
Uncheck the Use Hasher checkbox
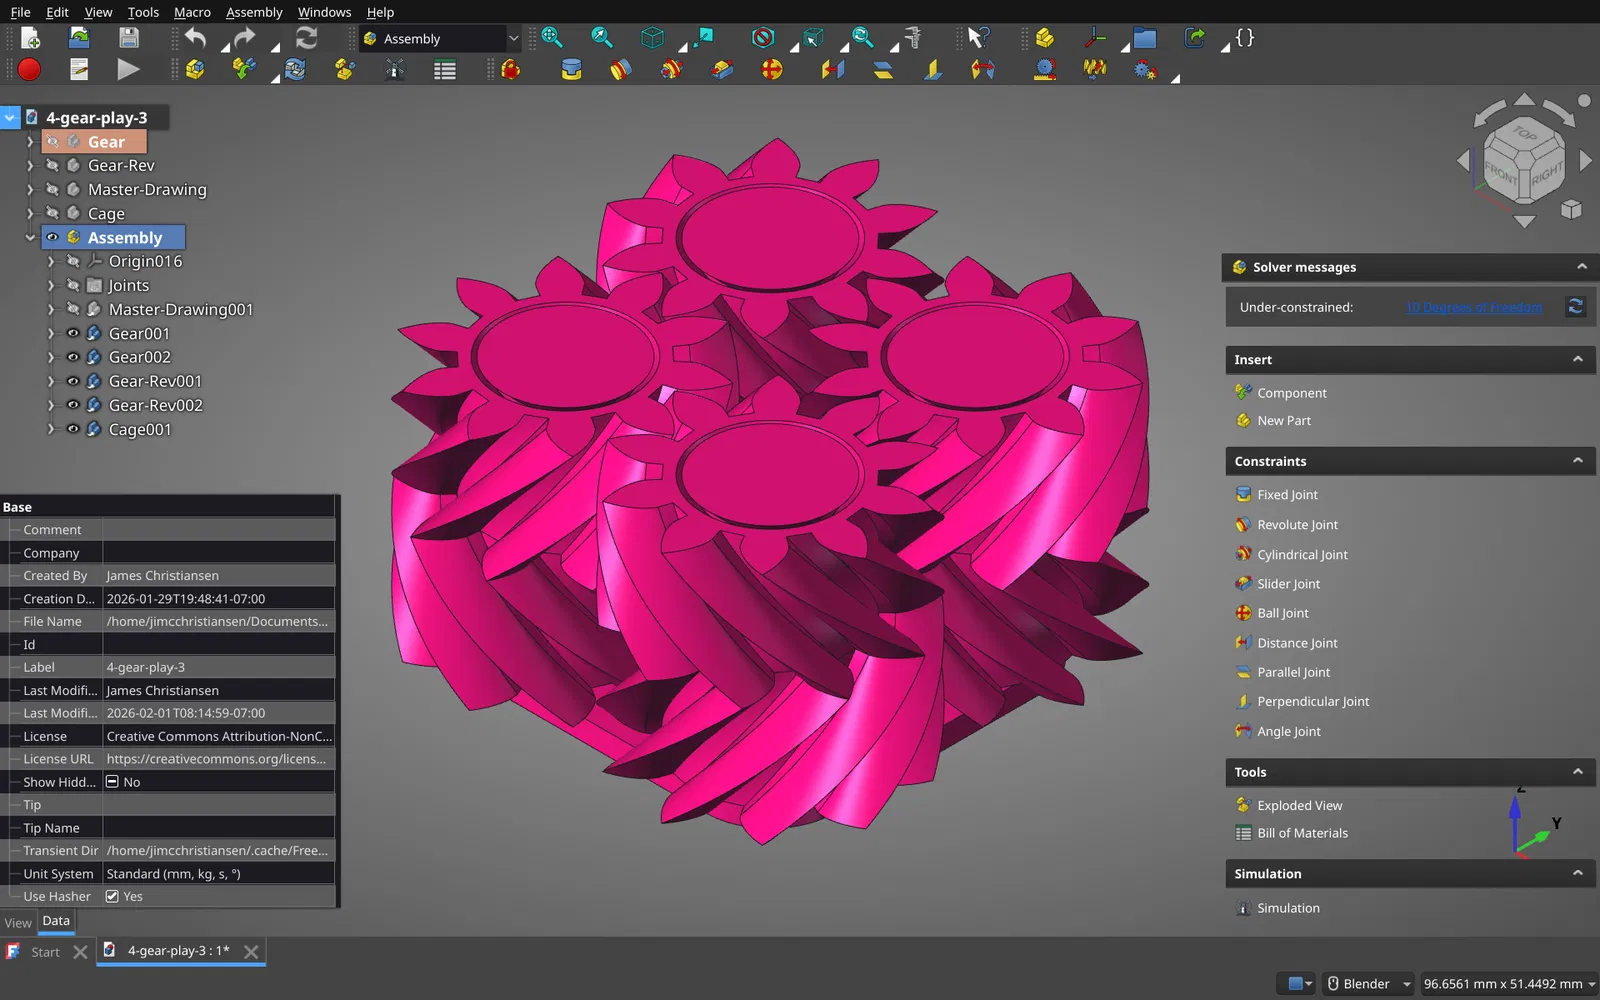112,897
